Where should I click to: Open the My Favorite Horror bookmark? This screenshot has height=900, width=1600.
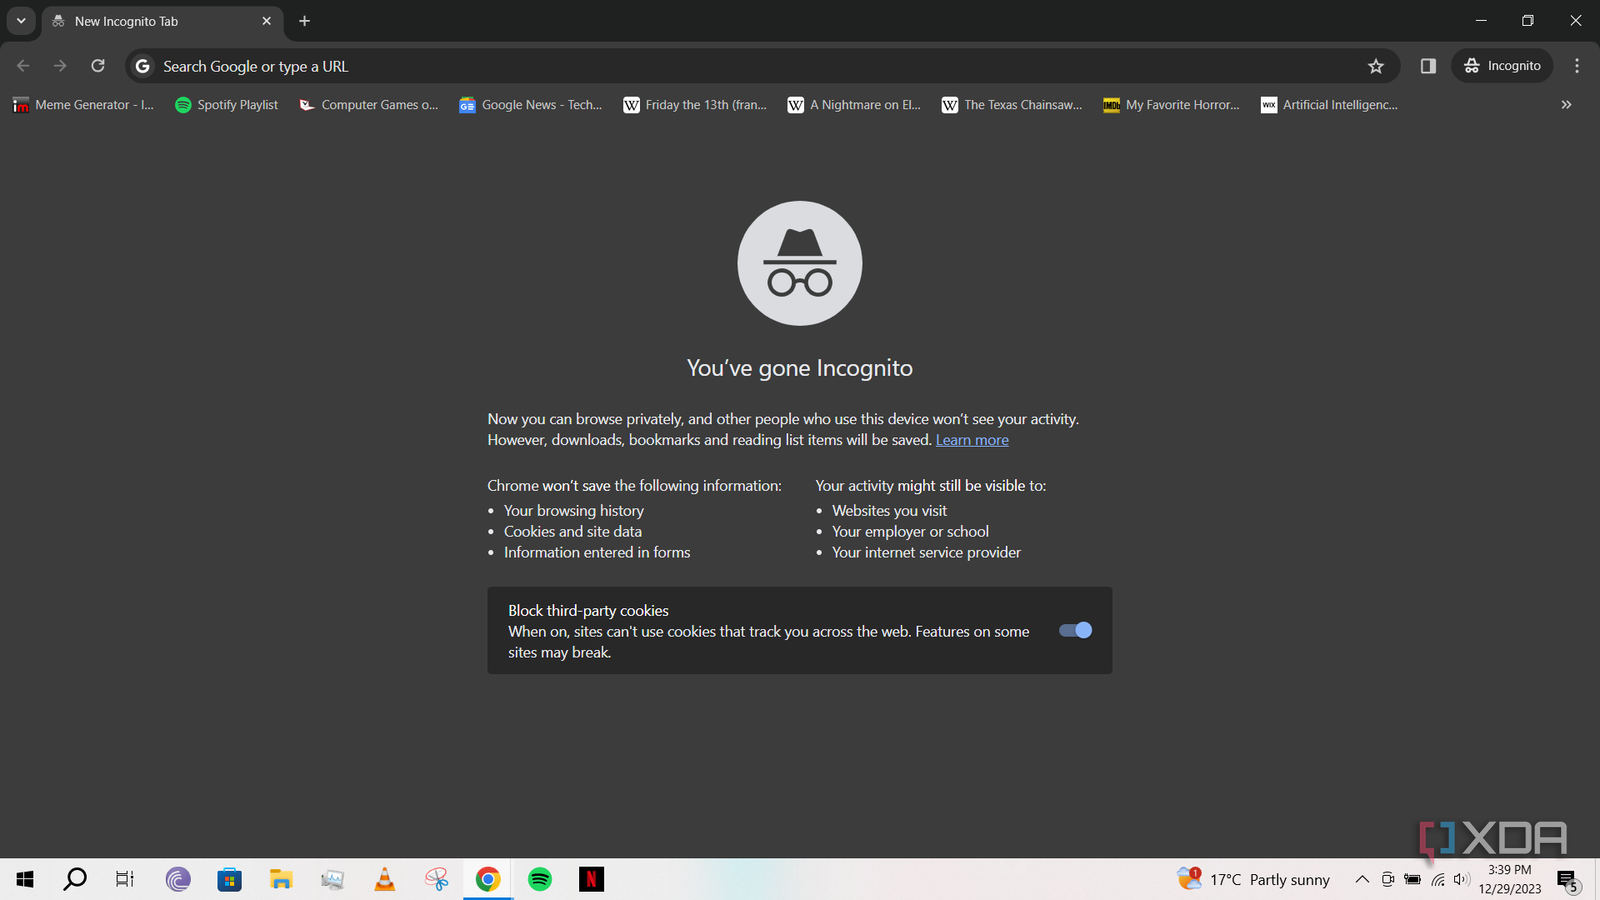(1171, 105)
